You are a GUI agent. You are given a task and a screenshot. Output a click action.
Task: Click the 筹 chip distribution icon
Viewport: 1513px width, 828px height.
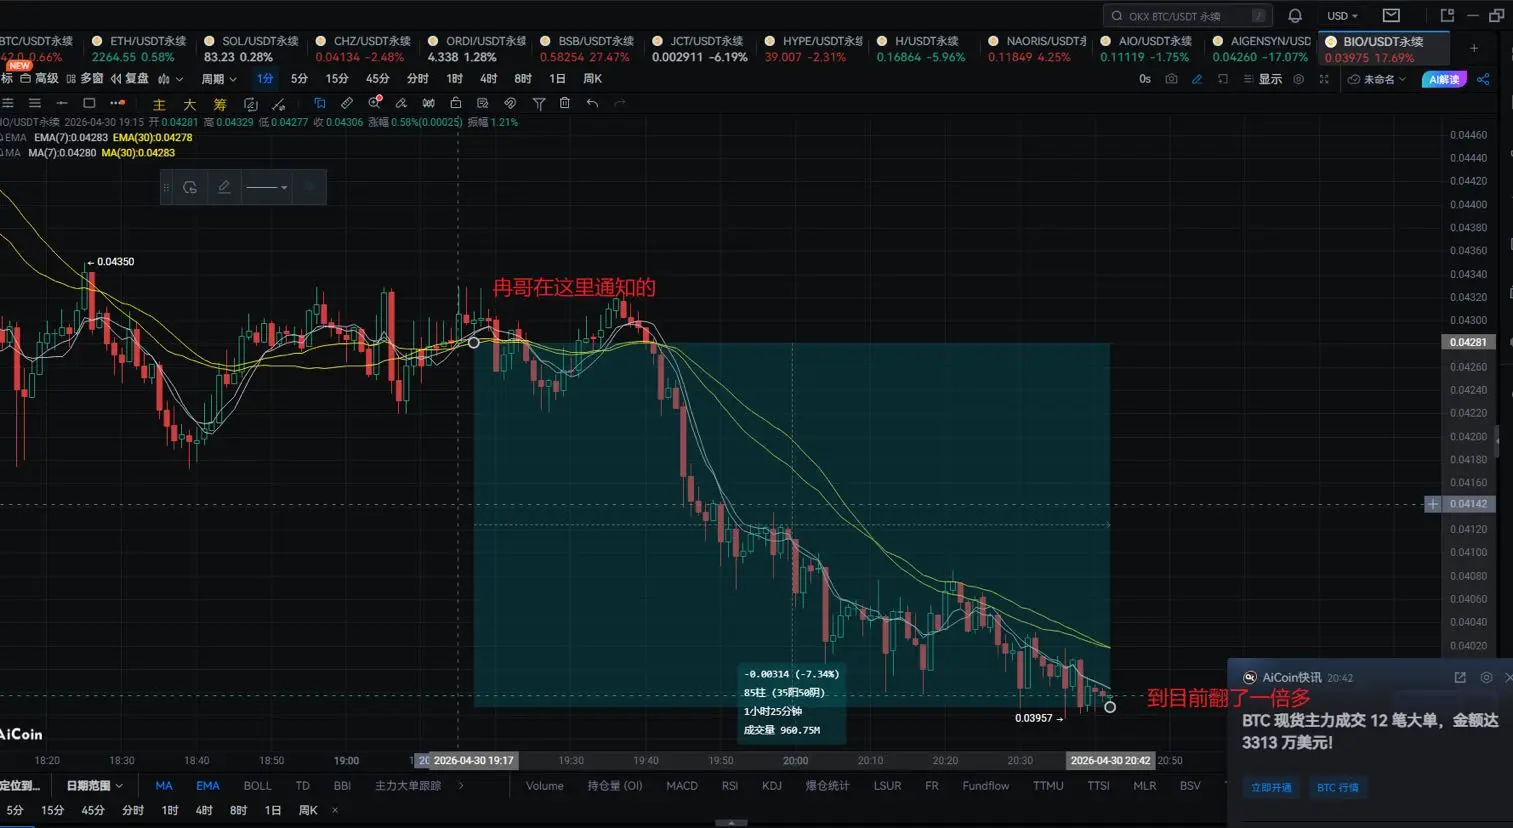coord(220,104)
